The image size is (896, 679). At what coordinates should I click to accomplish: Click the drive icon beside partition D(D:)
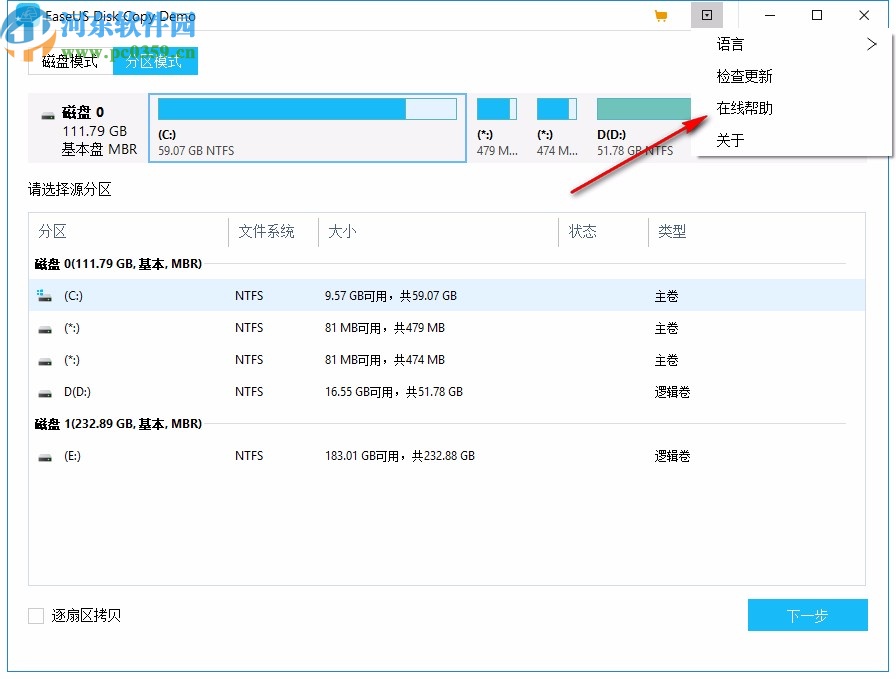coord(44,391)
